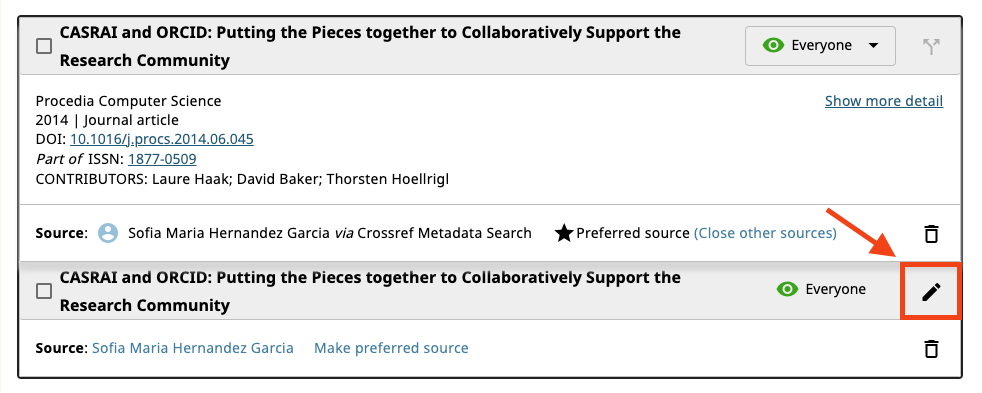982x393 pixels.
Task: Click the blue user avatar beside Source
Action: pyautogui.click(x=108, y=233)
